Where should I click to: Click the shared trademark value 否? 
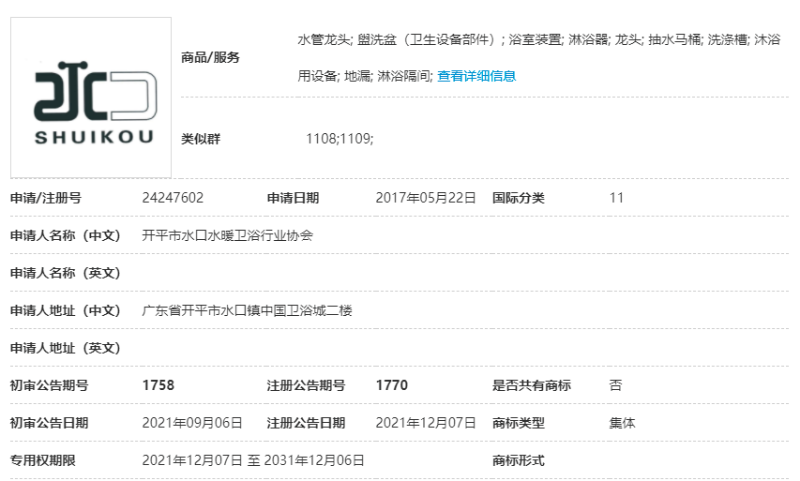(615, 385)
